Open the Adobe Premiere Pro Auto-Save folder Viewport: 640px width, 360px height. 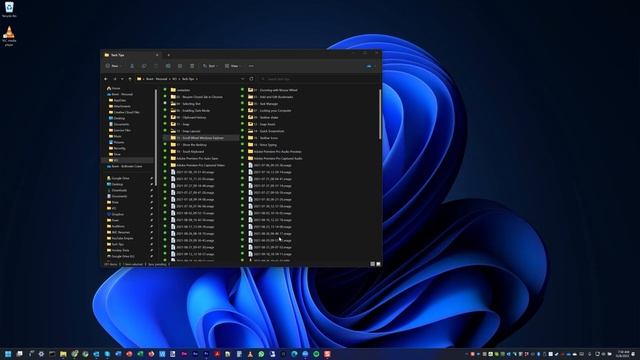tap(195, 158)
